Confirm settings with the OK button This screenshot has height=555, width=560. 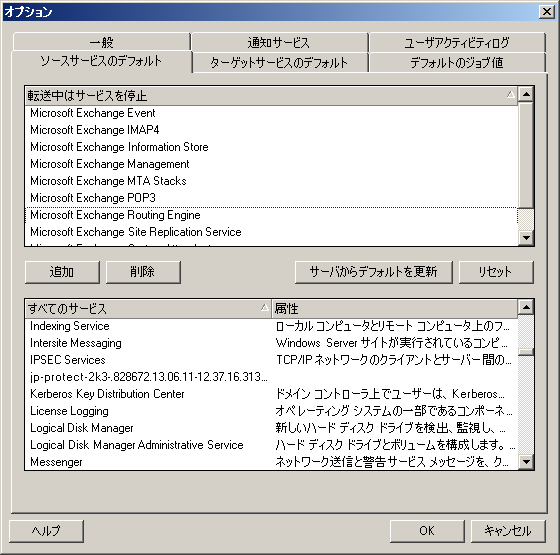click(427, 531)
